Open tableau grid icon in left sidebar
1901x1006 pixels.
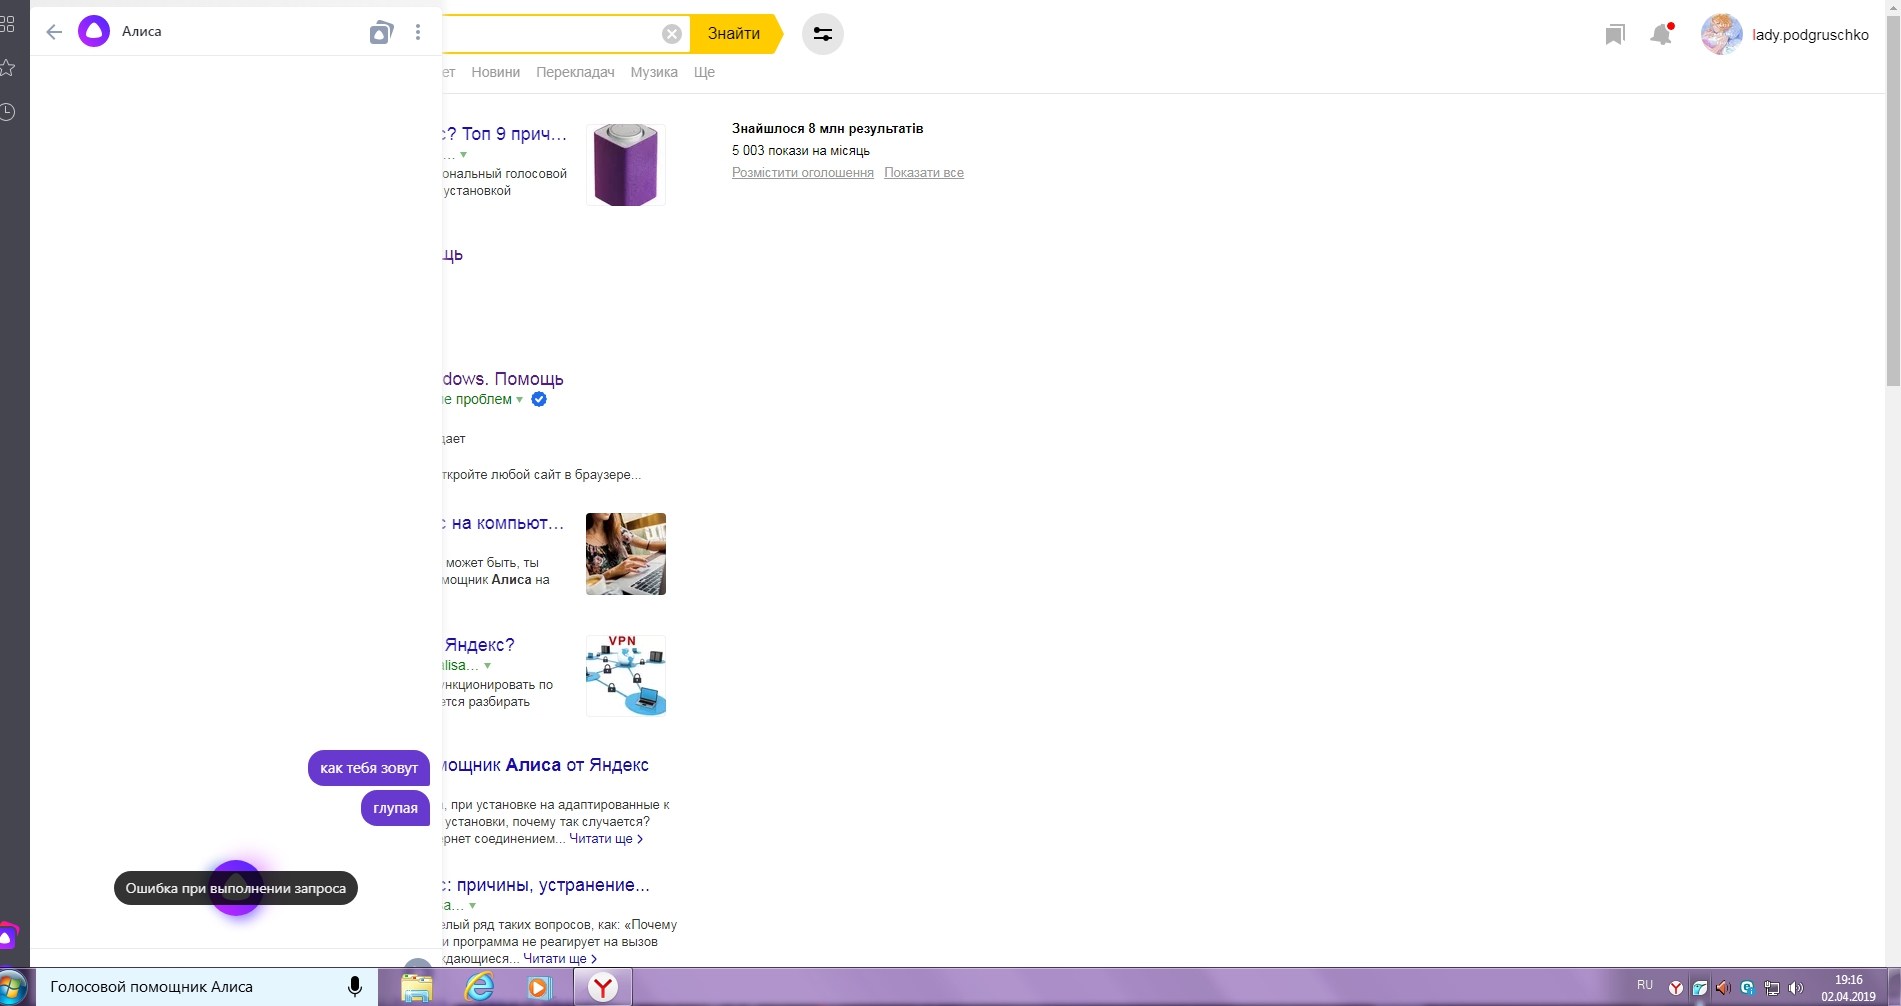click(x=7, y=23)
